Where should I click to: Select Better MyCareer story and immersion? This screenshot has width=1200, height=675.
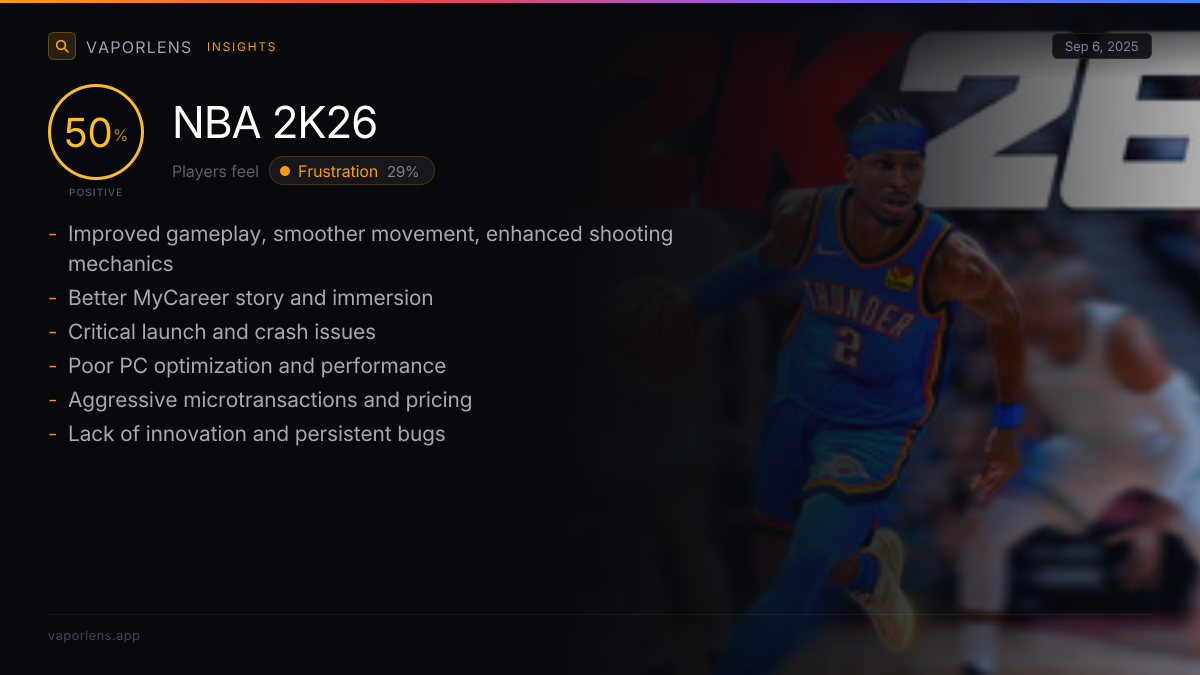coord(250,298)
